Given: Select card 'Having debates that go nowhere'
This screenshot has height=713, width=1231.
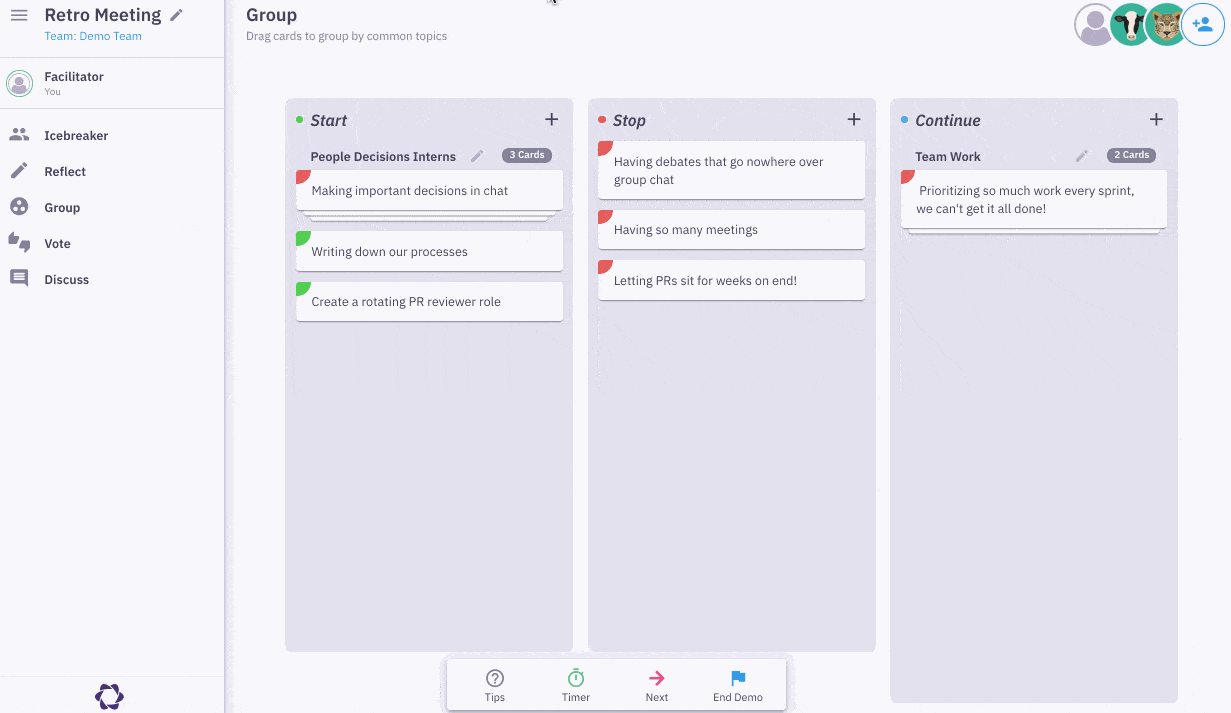Looking at the screenshot, I should point(731,170).
